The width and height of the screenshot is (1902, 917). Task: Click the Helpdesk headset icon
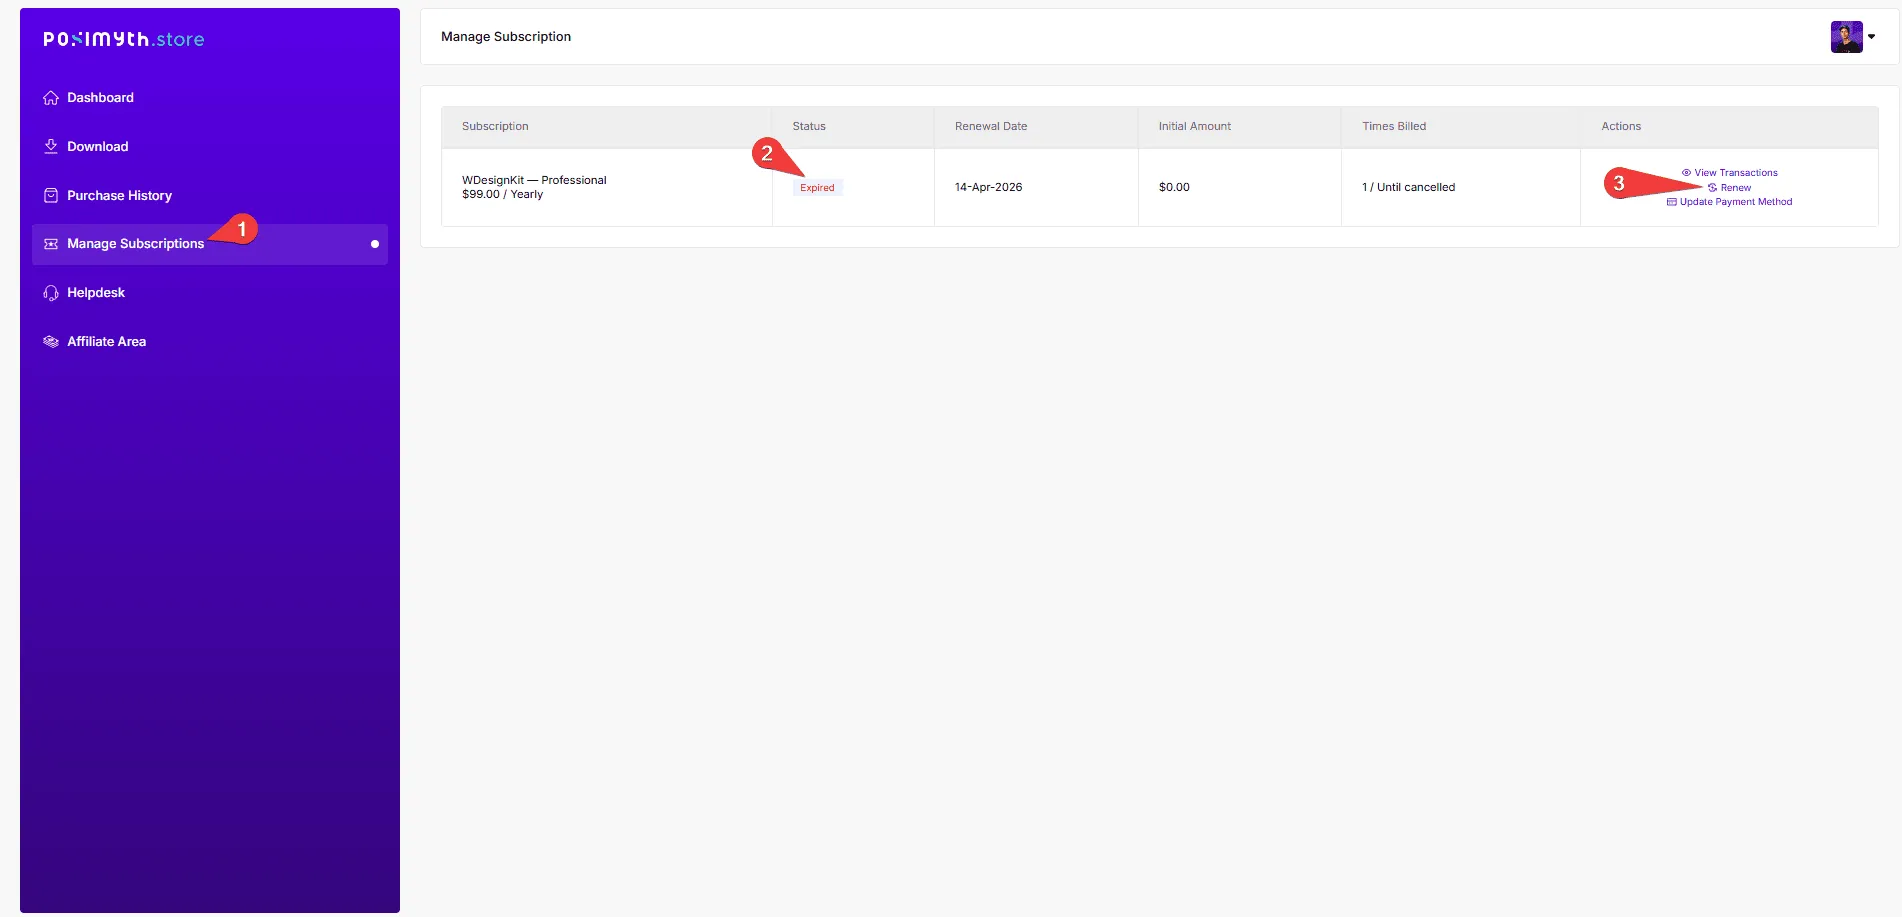(x=51, y=293)
